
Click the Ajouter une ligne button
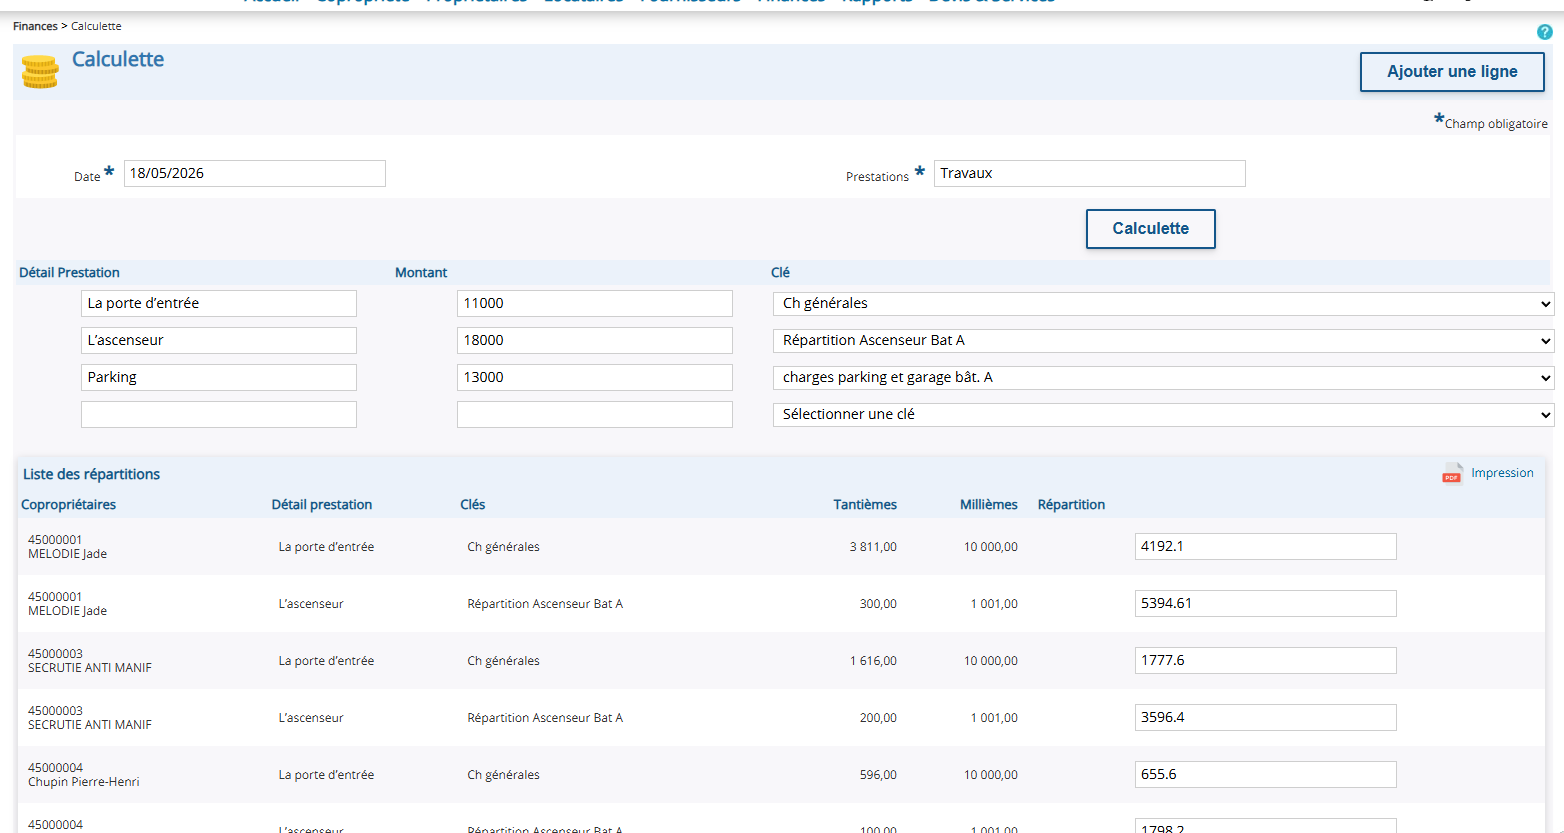pyautogui.click(x=1452, y=72)
